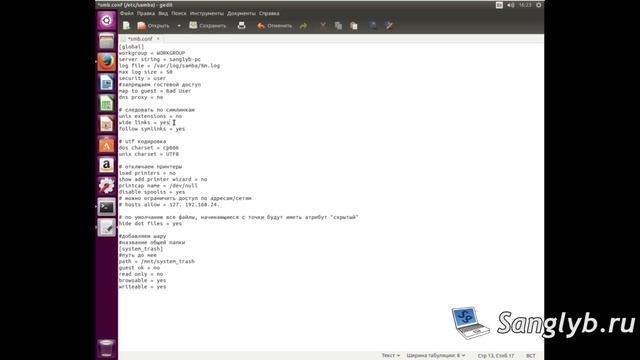Click the line "hide dot files = yes"
This screenshot has height=360, width=640.
coord(151,224)
